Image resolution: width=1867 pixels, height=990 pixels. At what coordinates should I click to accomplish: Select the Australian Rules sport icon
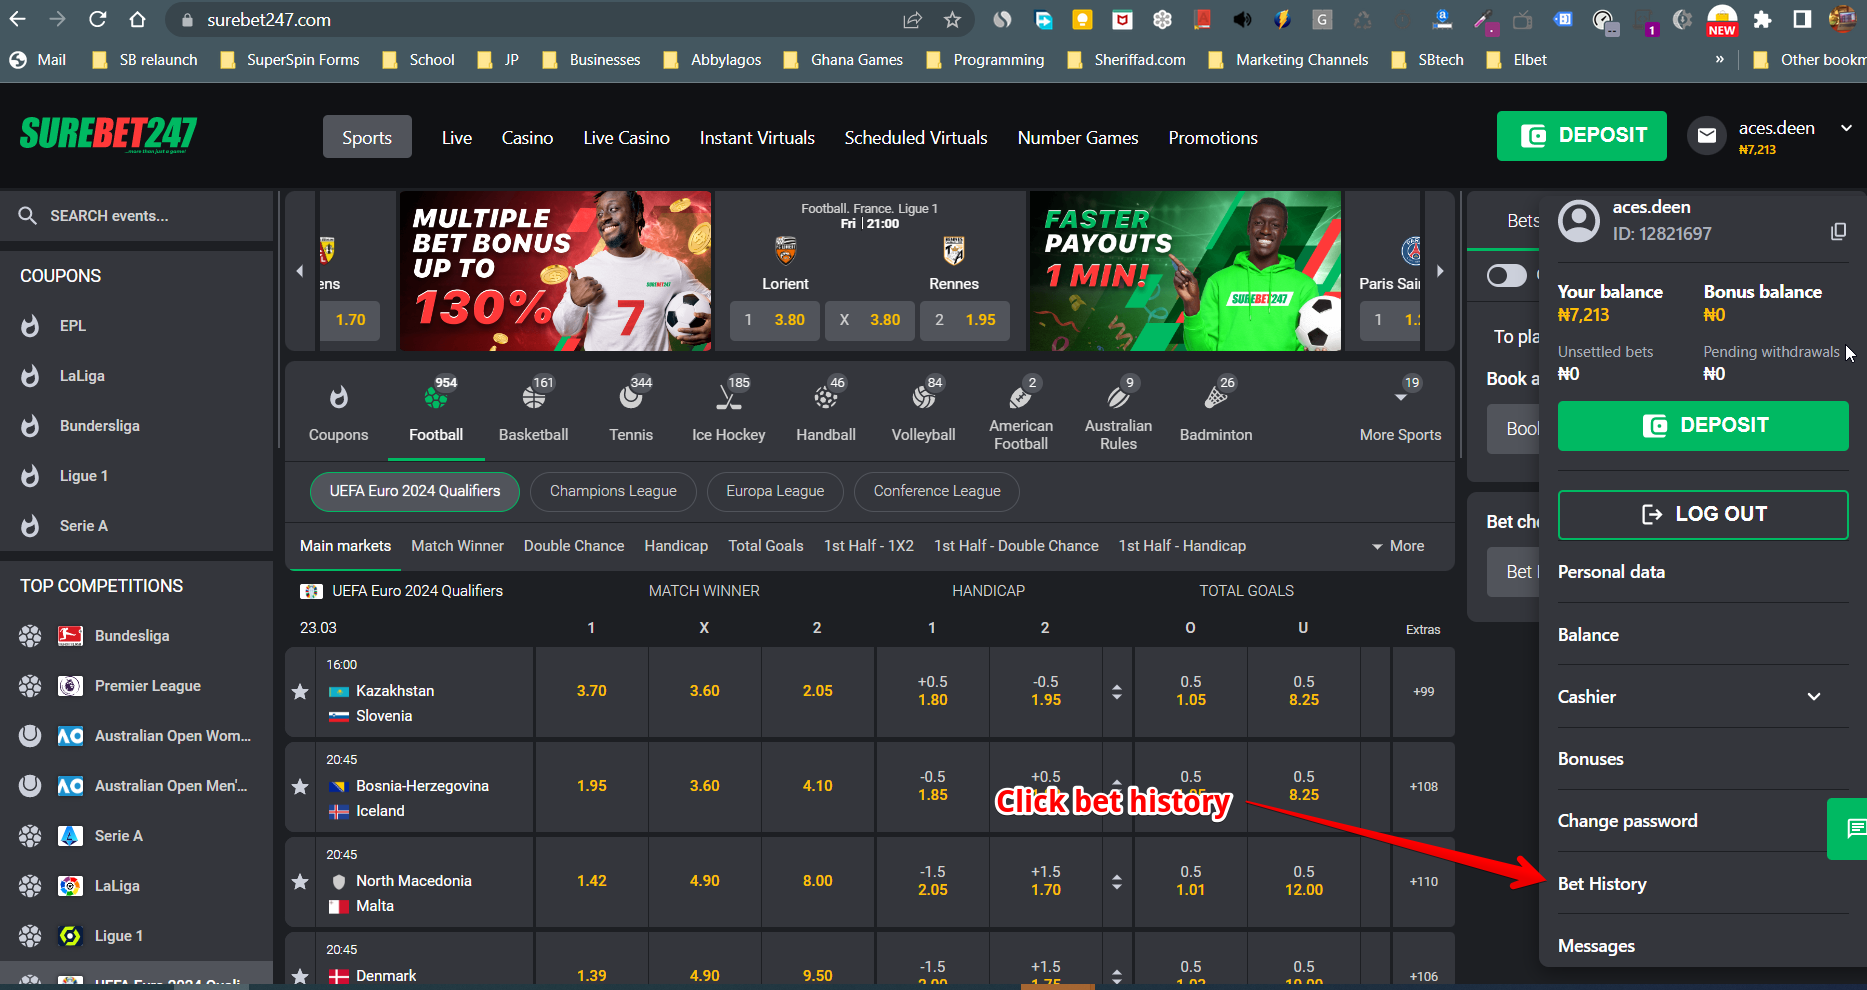(x=1118, y=397)
